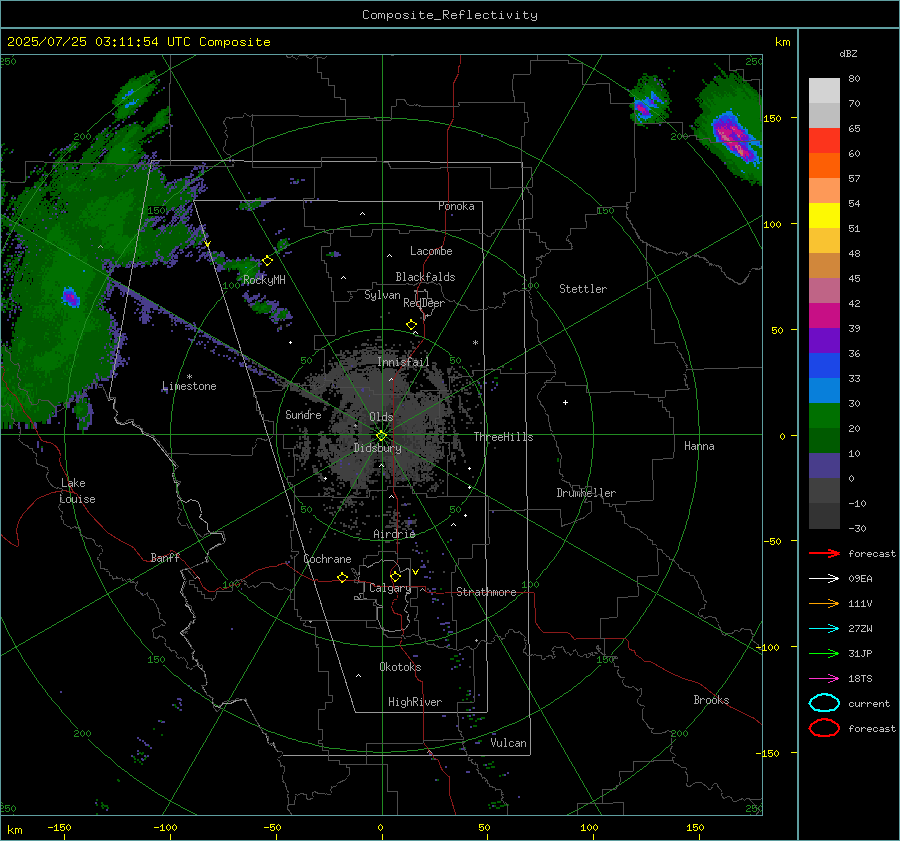The height and width of the screenshot is (841, 900).
Task: Click the Innisfail city label
Action: [404, 362]
